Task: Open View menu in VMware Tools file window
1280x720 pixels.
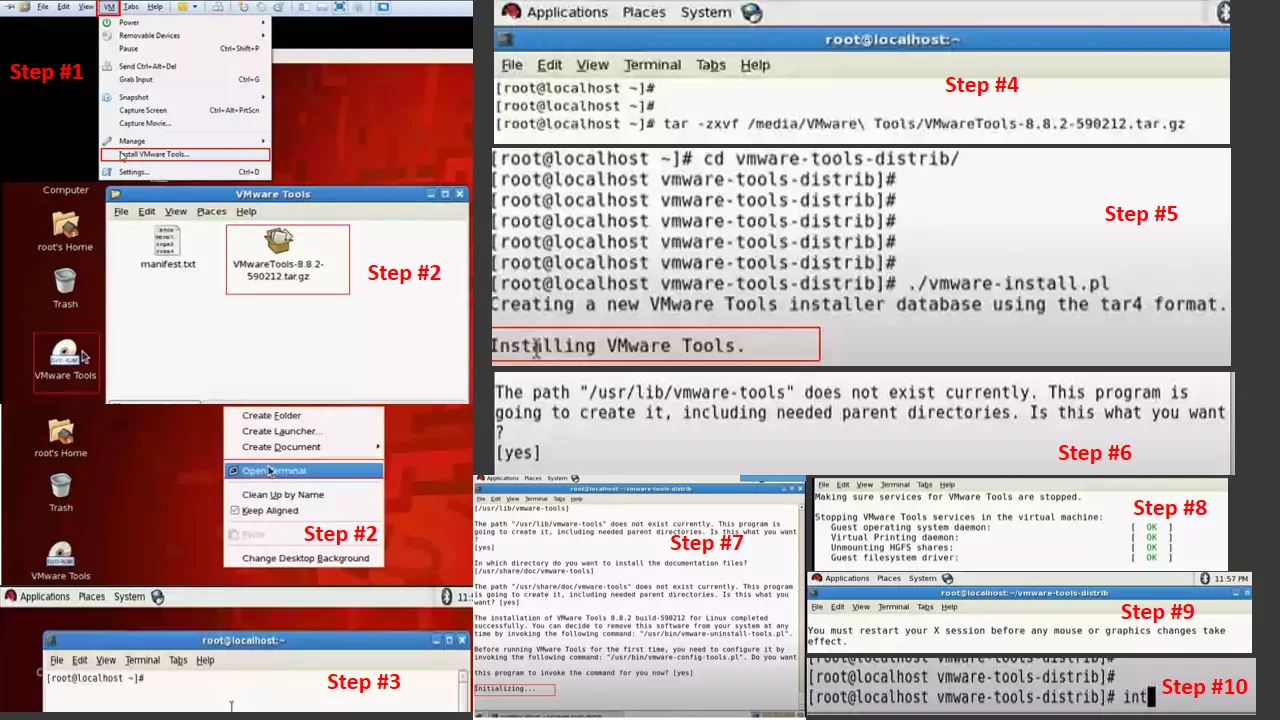Action: point(176,212)
